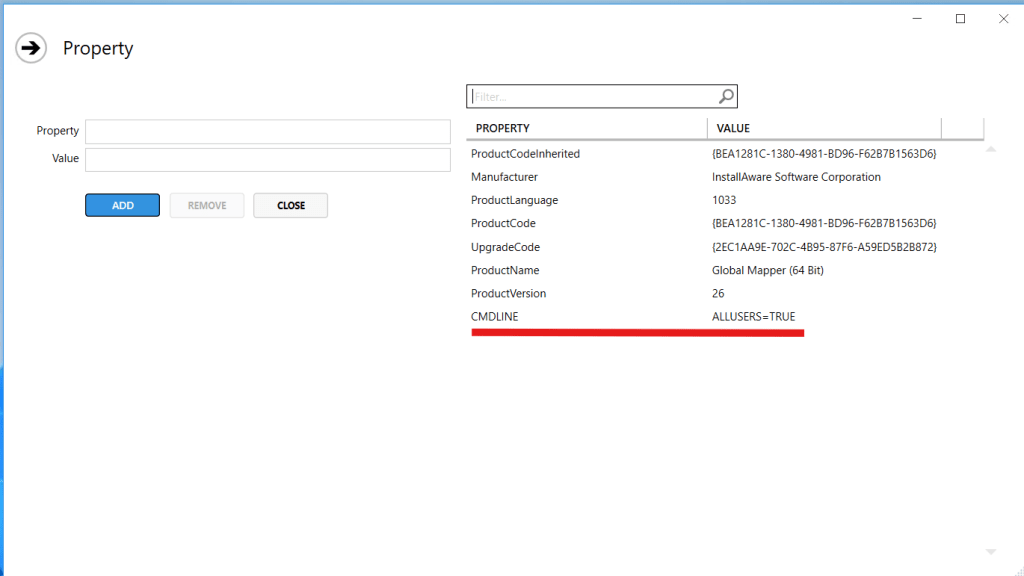Focus the Property name input field
1024x576 pixels.
tap(267, 132)
